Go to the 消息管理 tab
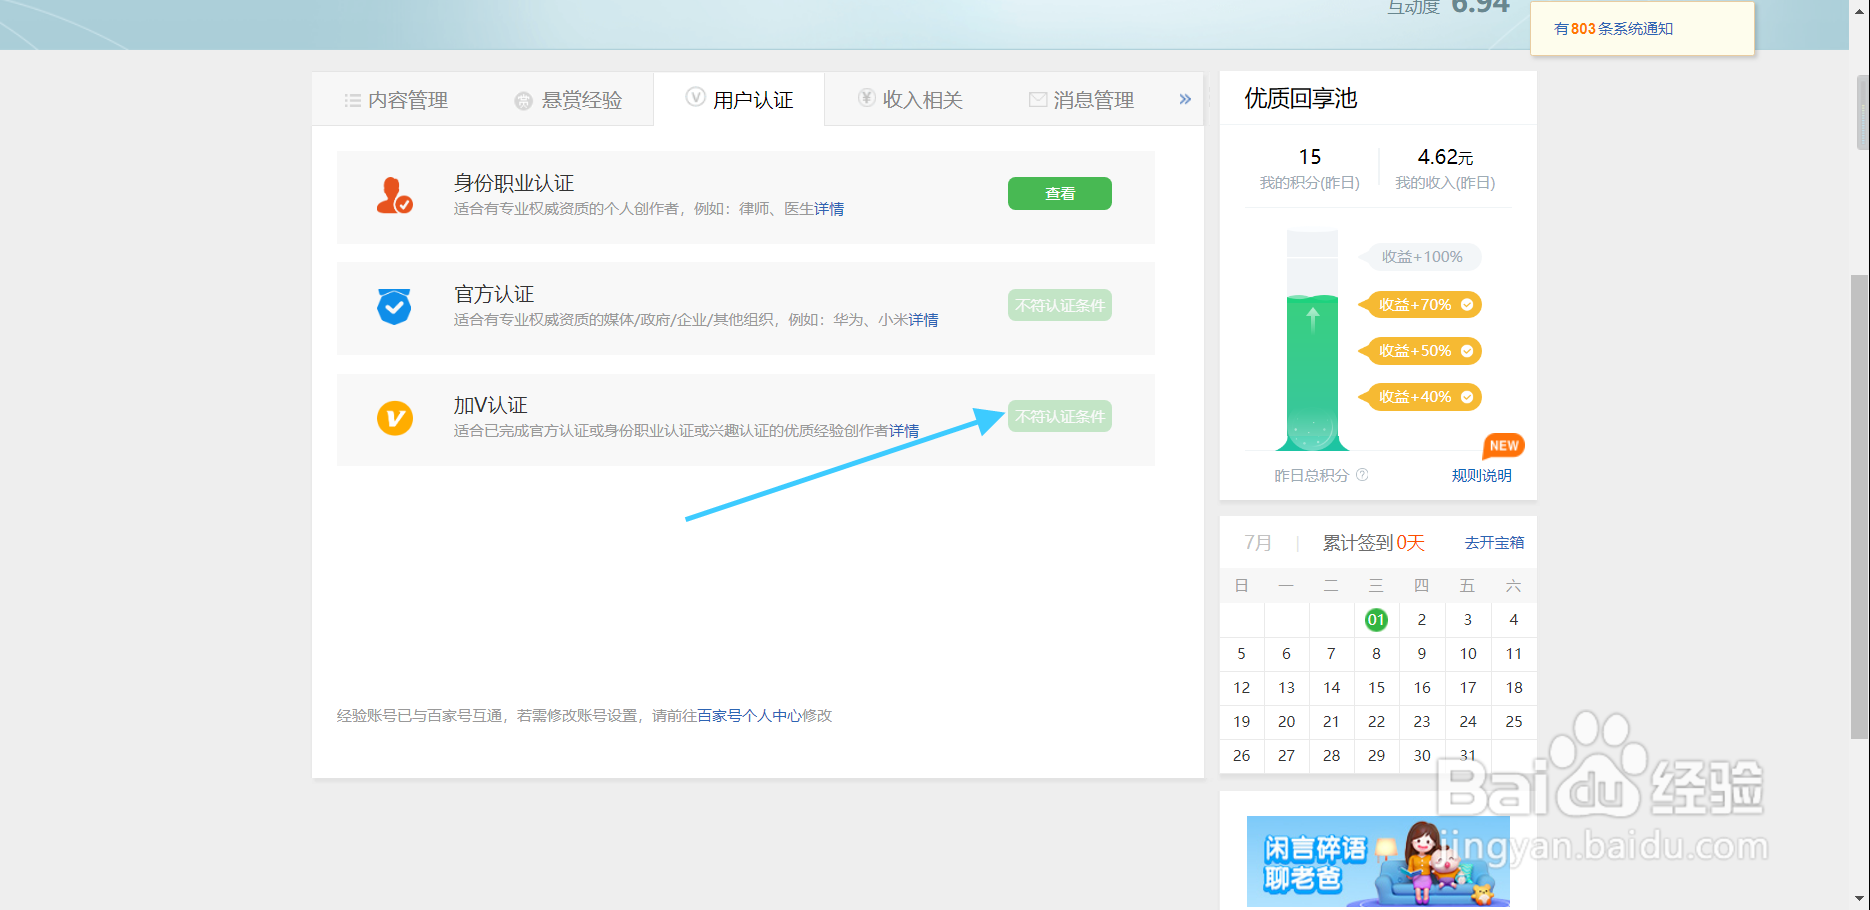1870x910 pixels. pyautogui.click(x=1081, y=99)
